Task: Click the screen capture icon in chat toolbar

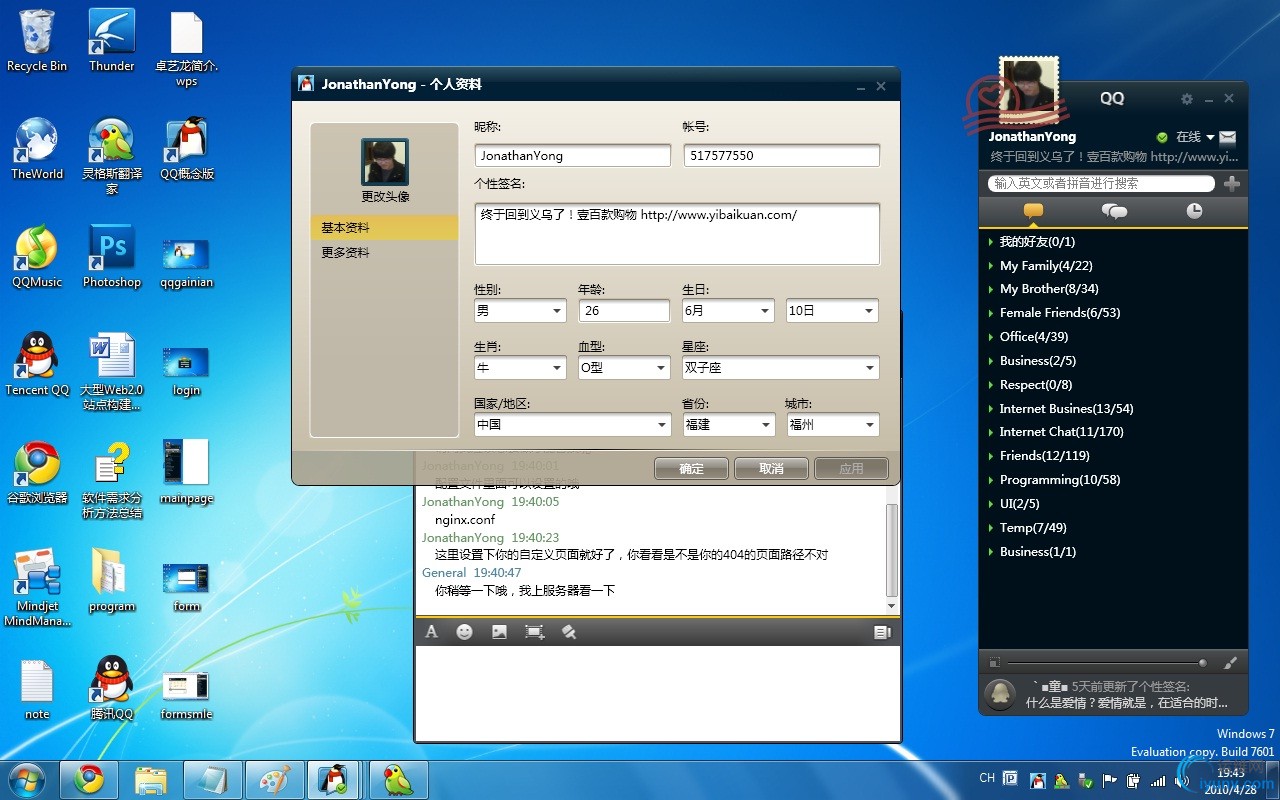Action: click(x=534, y=631)
